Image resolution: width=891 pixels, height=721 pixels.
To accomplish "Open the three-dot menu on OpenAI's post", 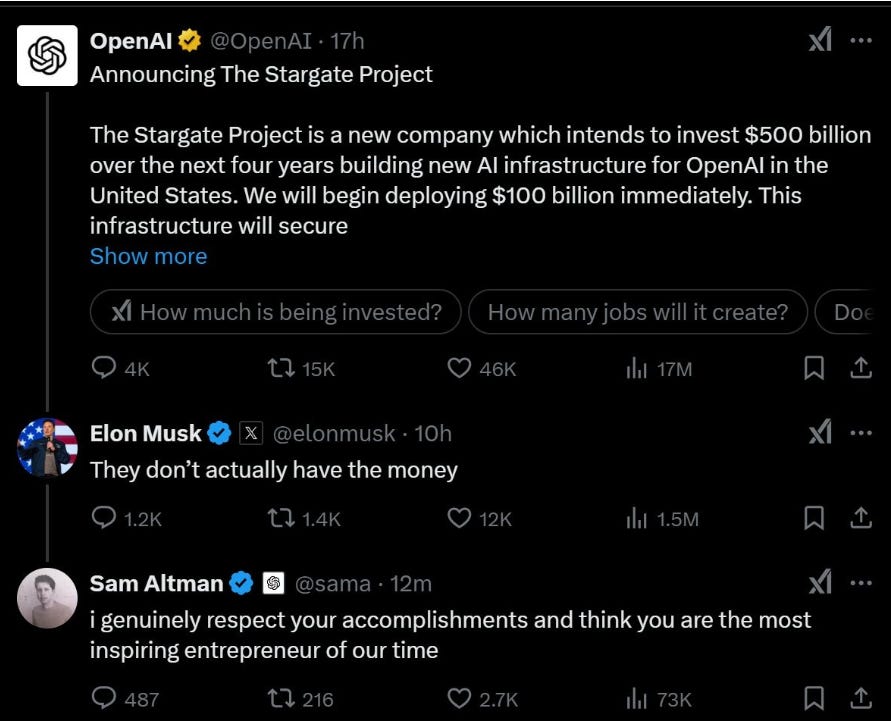I will pyautogui.click(x=861, y=40).
